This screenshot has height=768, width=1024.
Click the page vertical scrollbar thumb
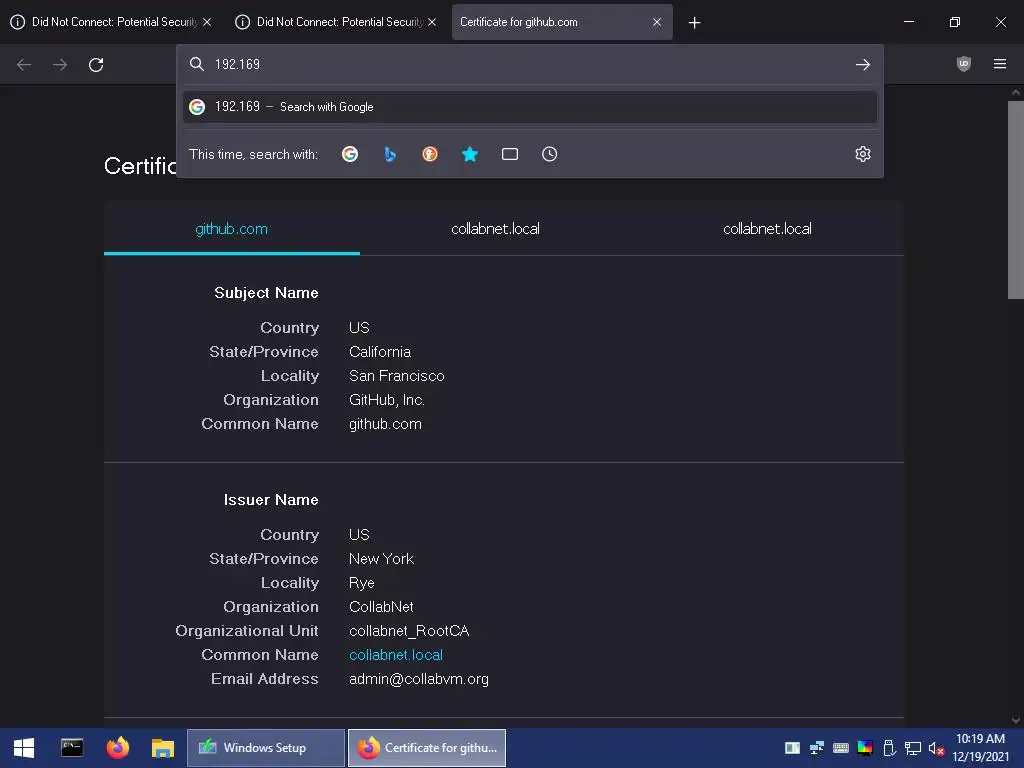pyautogui.click(x=1016, y=199)
